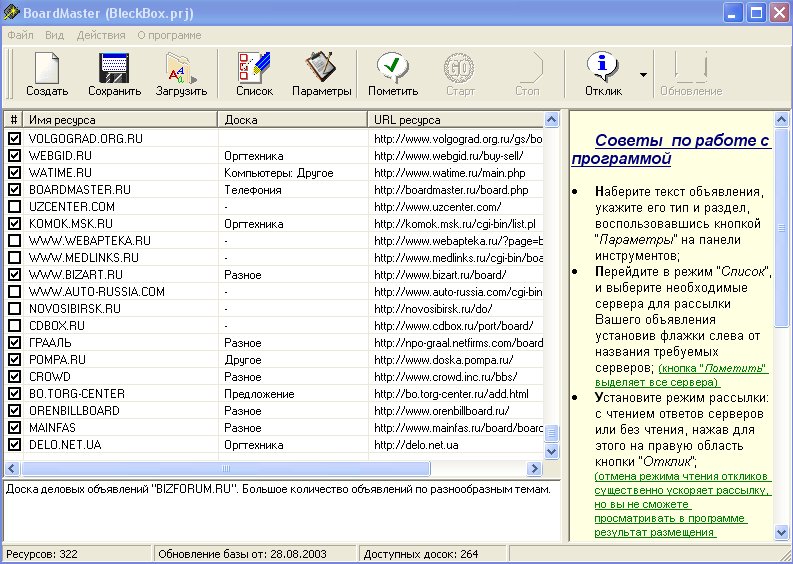This screenshot has width=793, height=564.
Task: Sort by Имя ресурса column header
Action: [x=120, y=120]
